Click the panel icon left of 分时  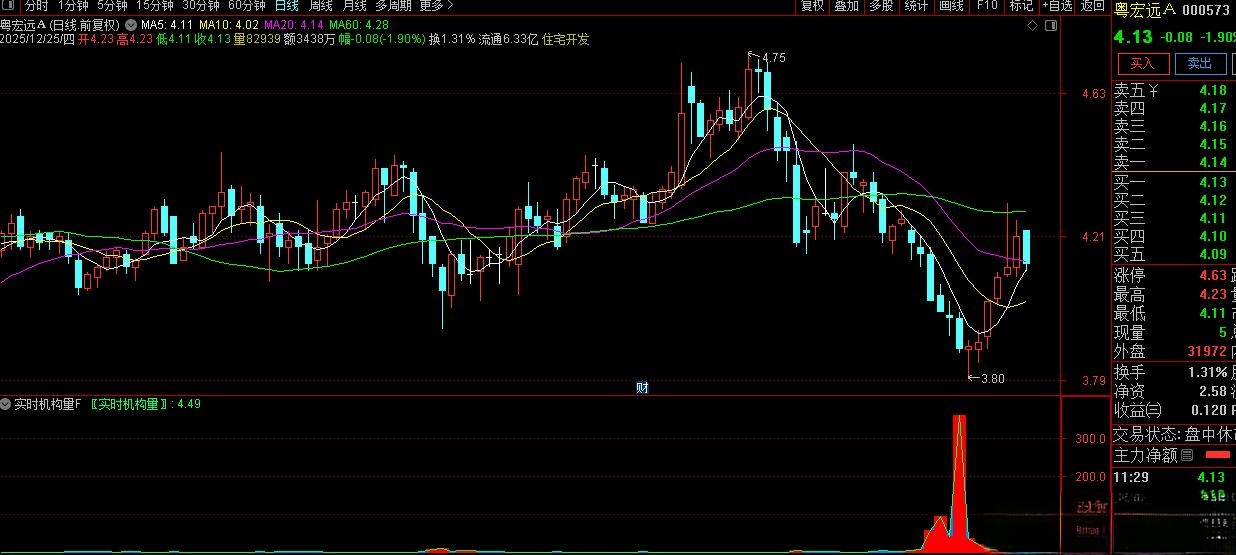pos(11,6)
